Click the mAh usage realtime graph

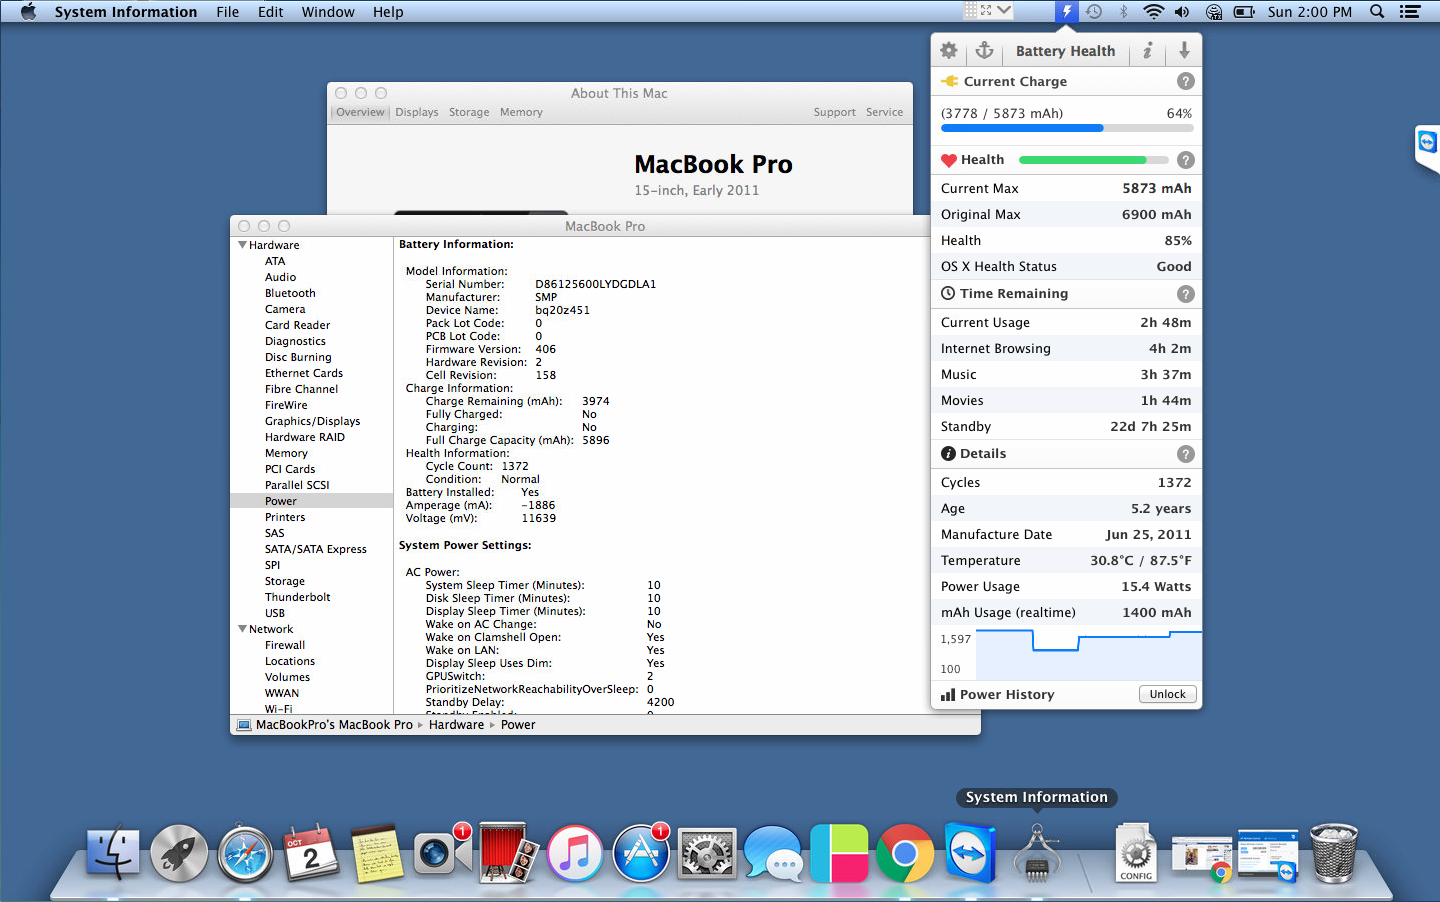tap(1088, 654)
